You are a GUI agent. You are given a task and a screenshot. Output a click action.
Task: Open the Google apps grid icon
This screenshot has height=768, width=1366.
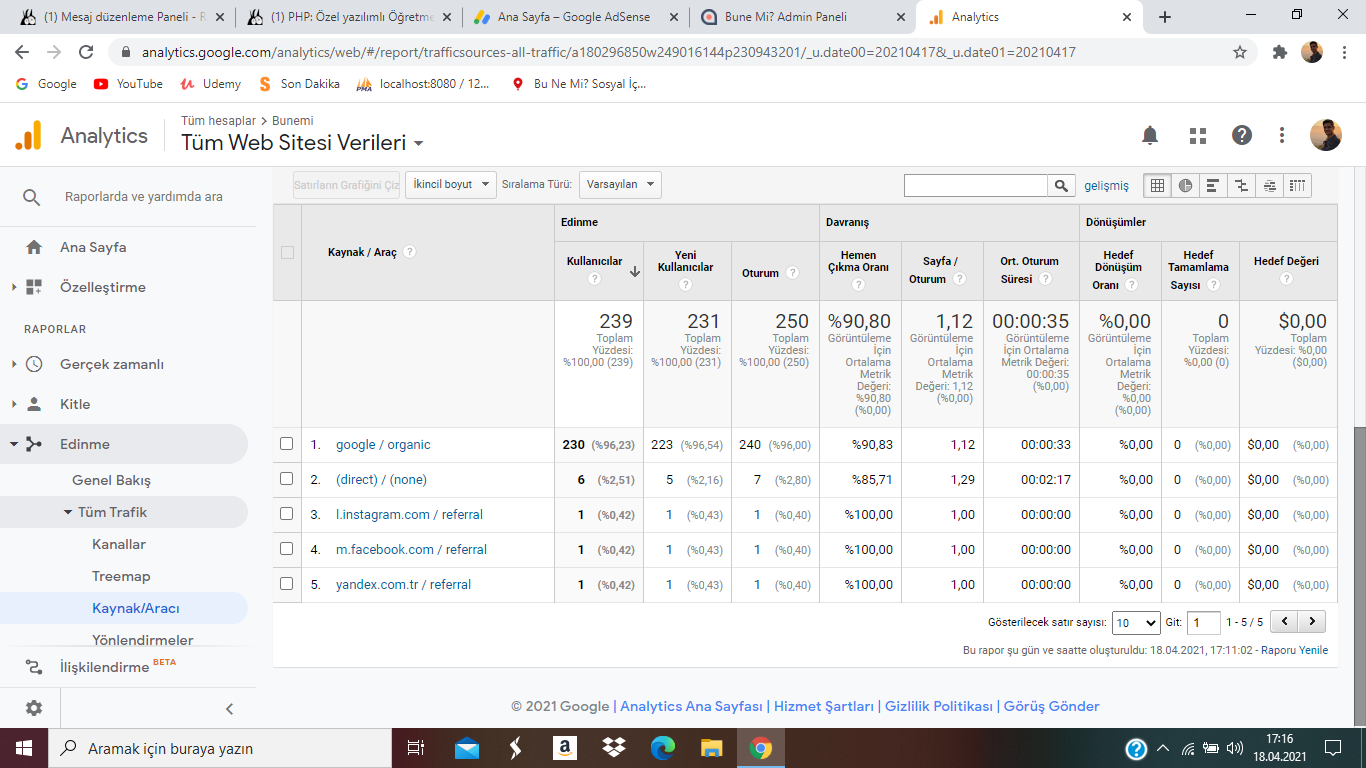coord(1197,135)
